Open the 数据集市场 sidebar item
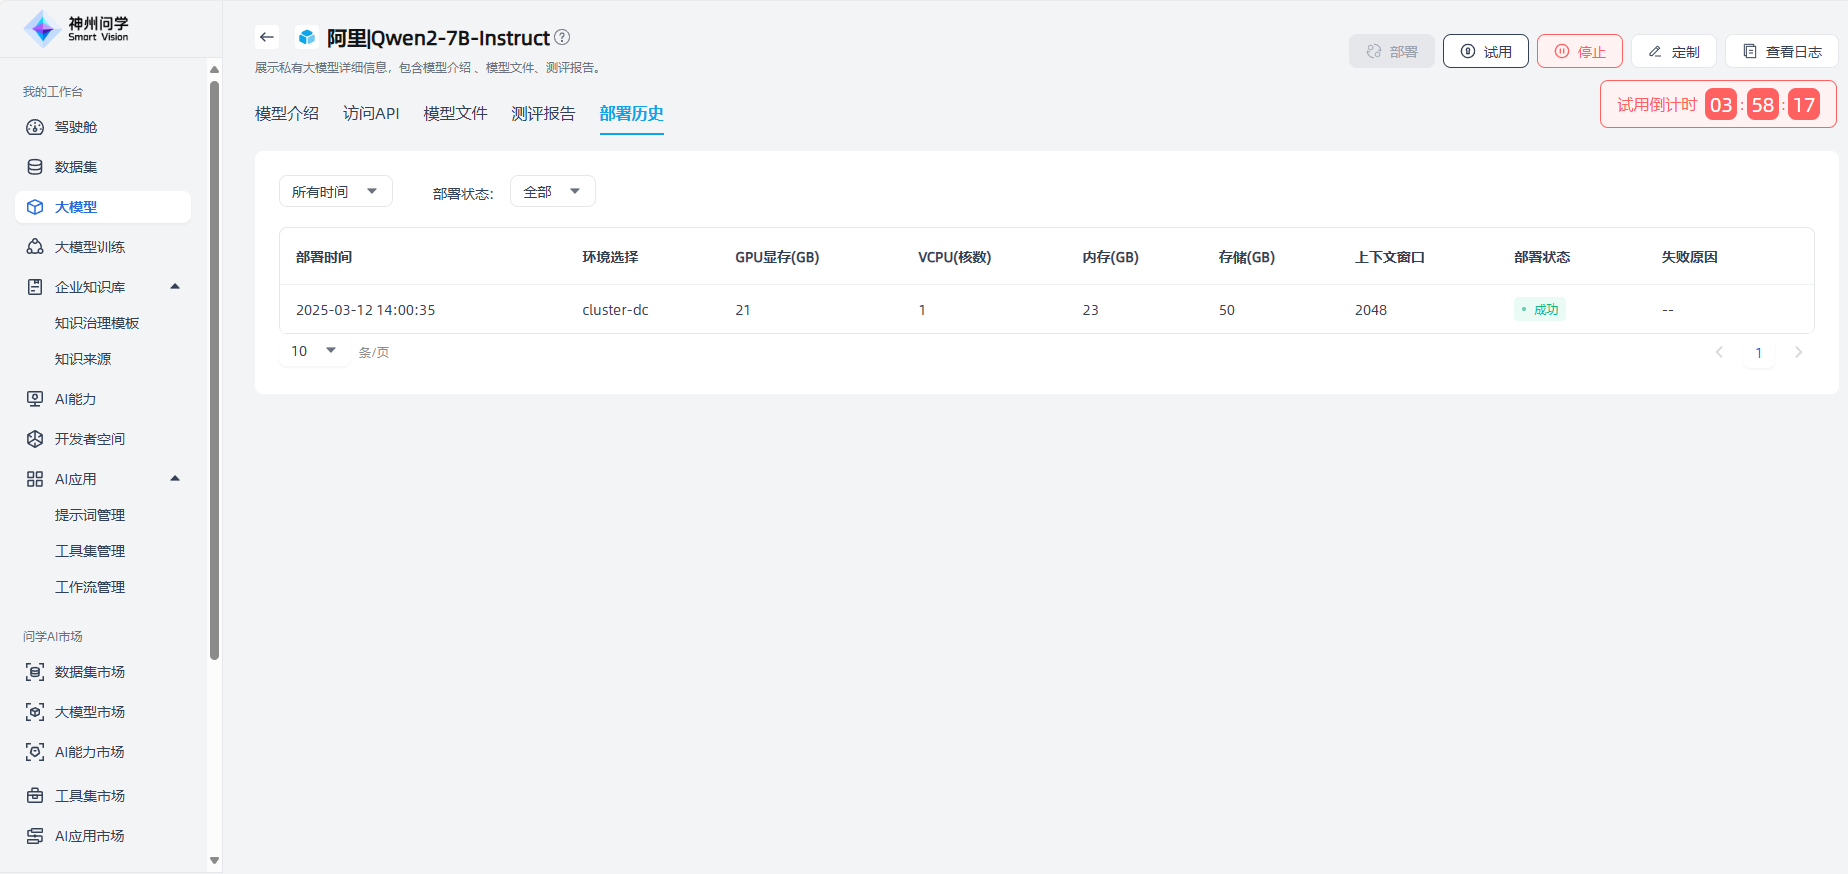This screenshot has width=1848, height=874. [89, 672]
